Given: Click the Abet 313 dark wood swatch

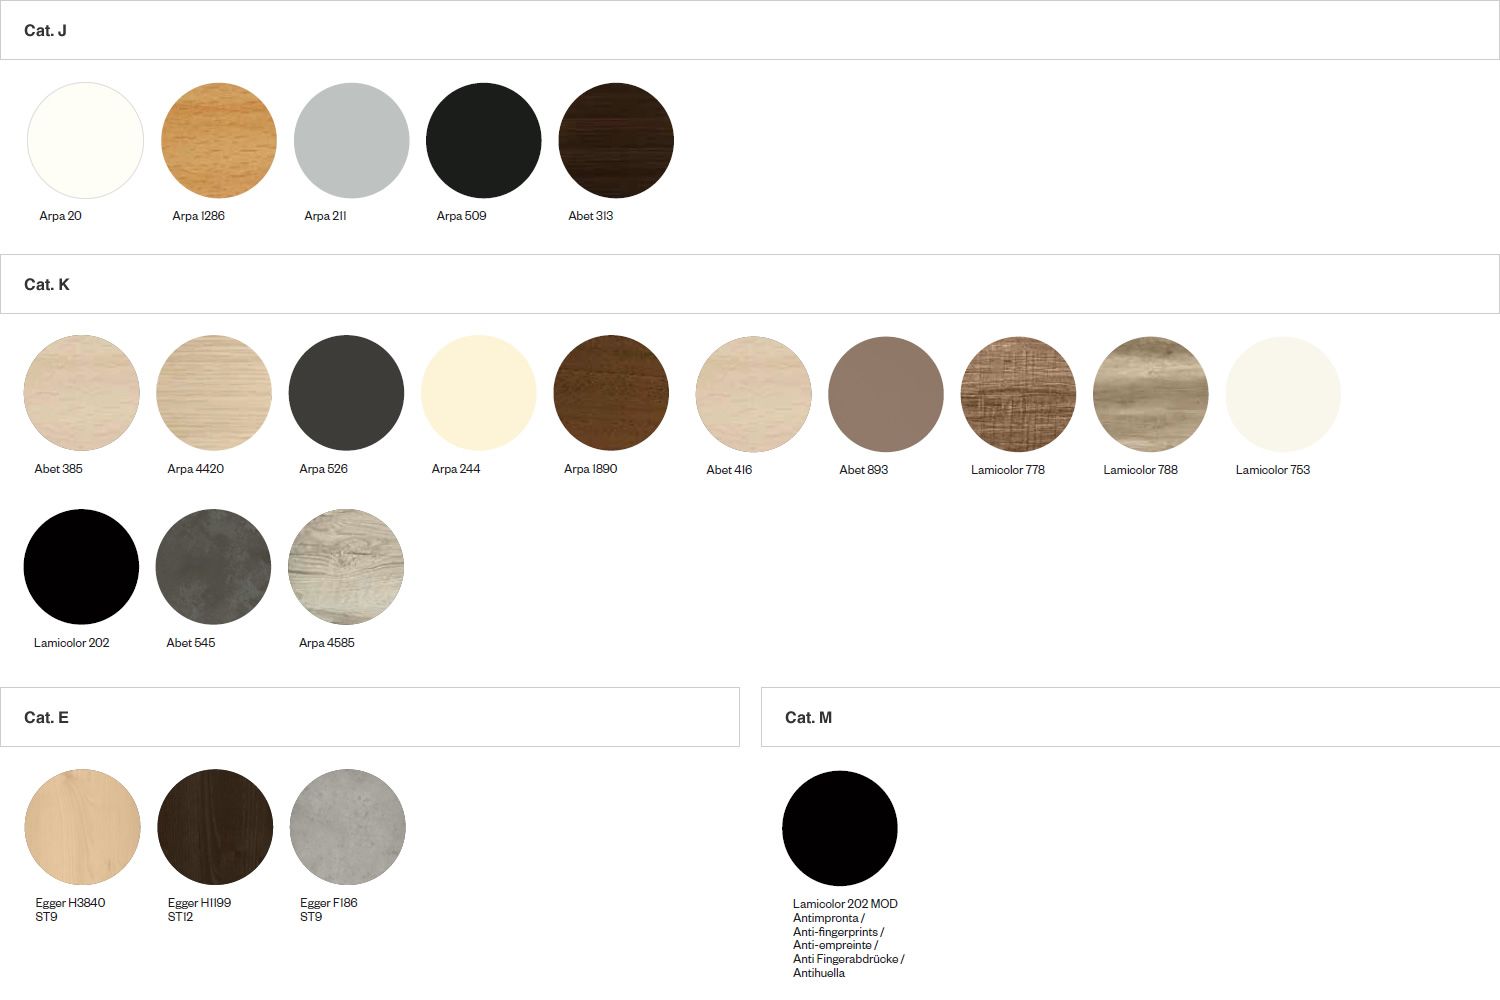Looking at the screenshot, I should pyautogui.click(x=615, y=141).
